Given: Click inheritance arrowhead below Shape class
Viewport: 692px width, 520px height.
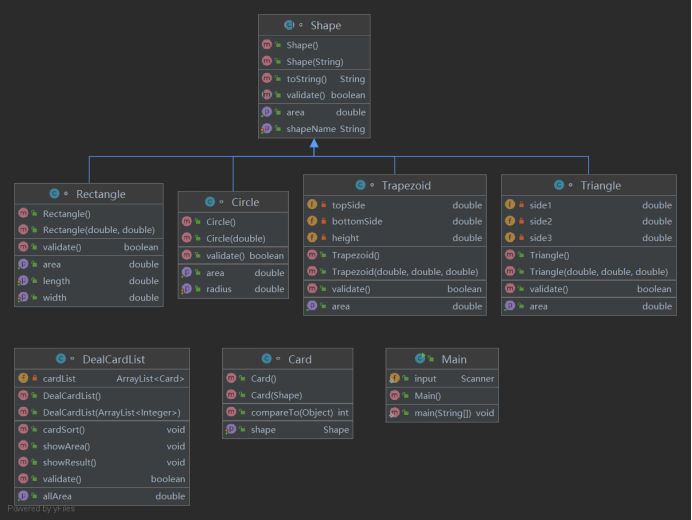Looking at the screenshot, I should [x=314, y=143].
